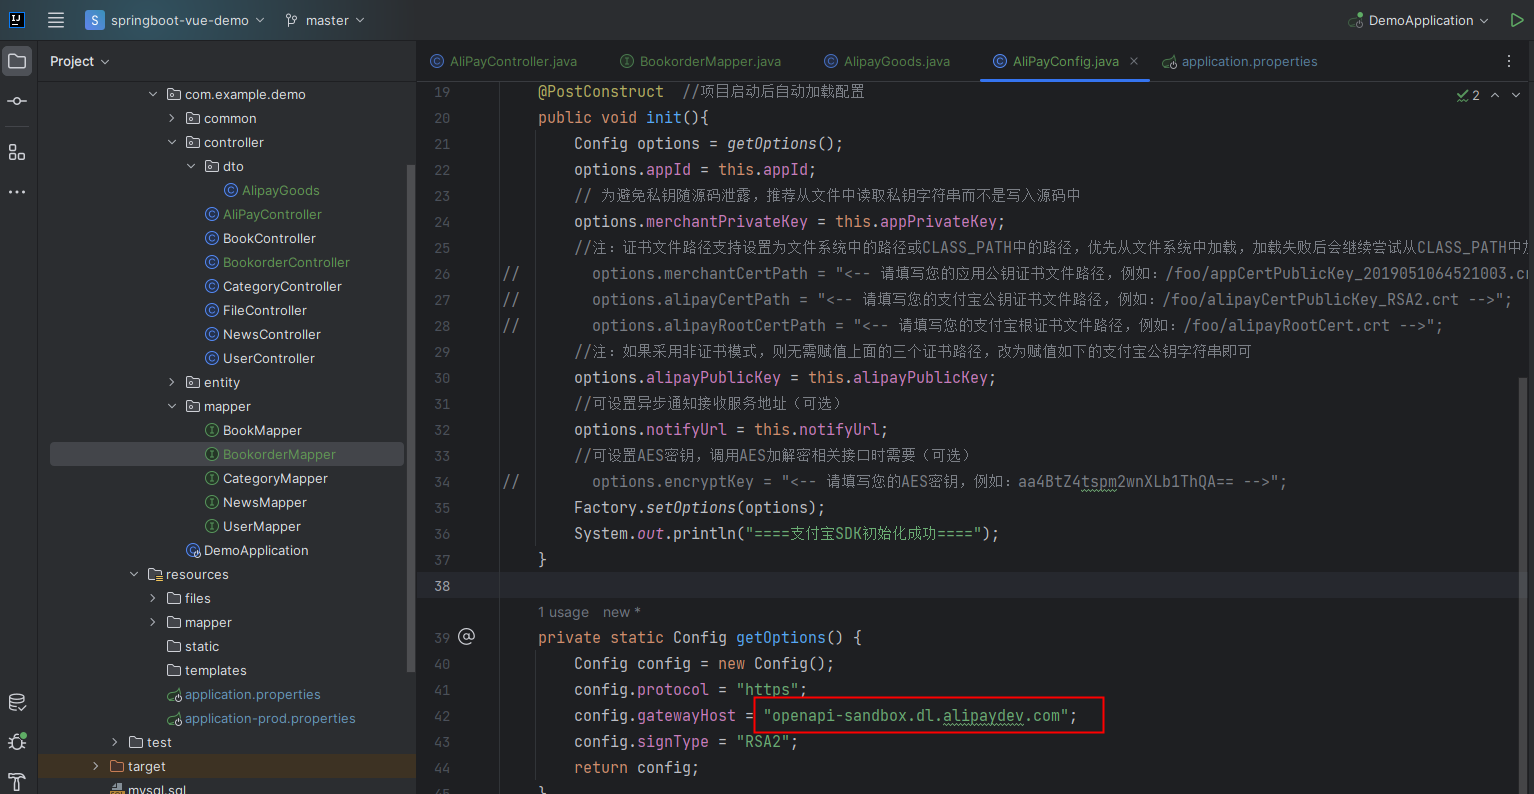Click the project panel vertical scrollbar

[x=410, y=418]
